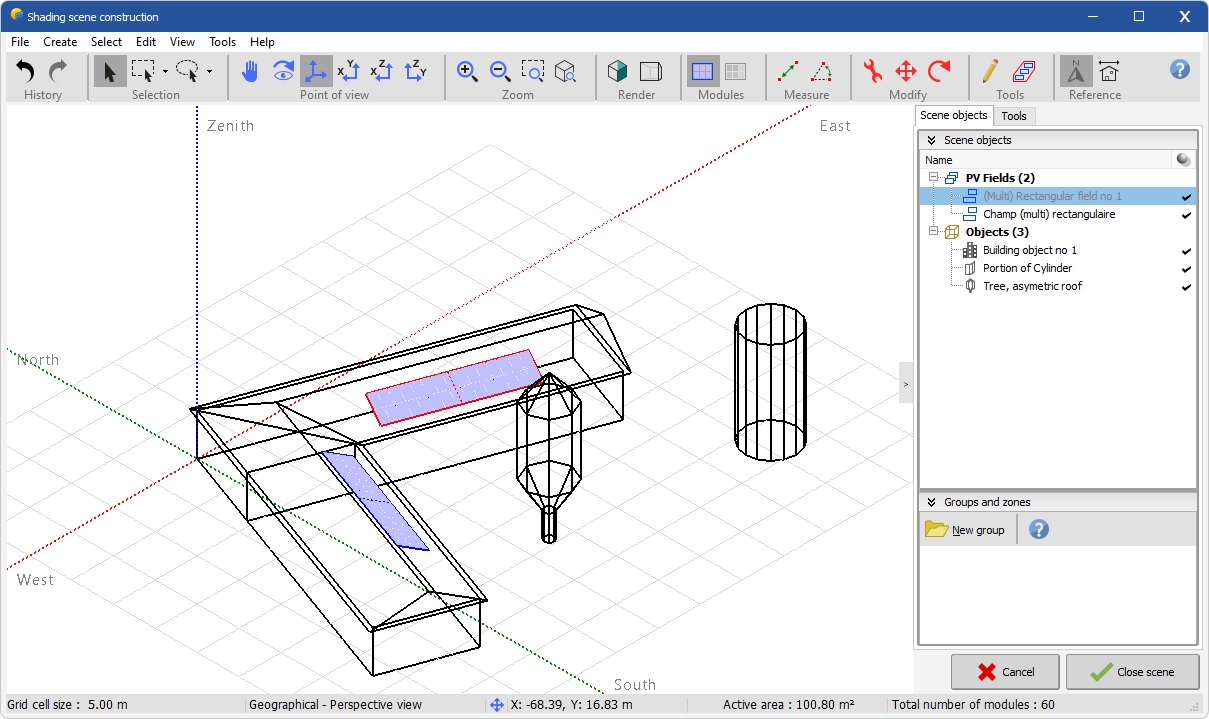Select the rotate object tool

pos(939,71)
